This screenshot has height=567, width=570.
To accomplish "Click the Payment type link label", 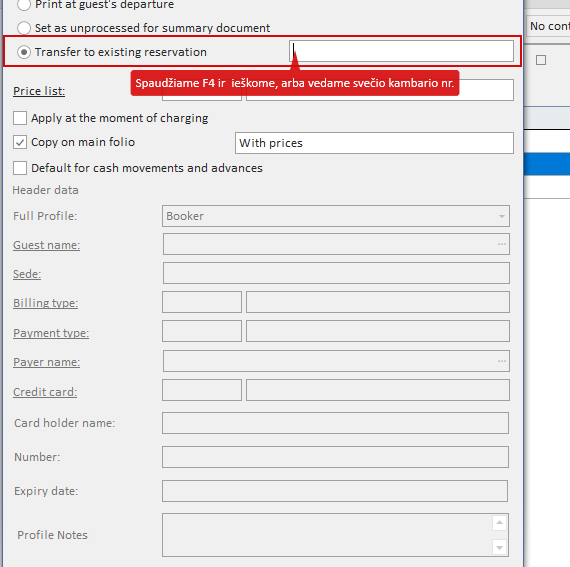I will pyautogui.click(x=51, y=333).
